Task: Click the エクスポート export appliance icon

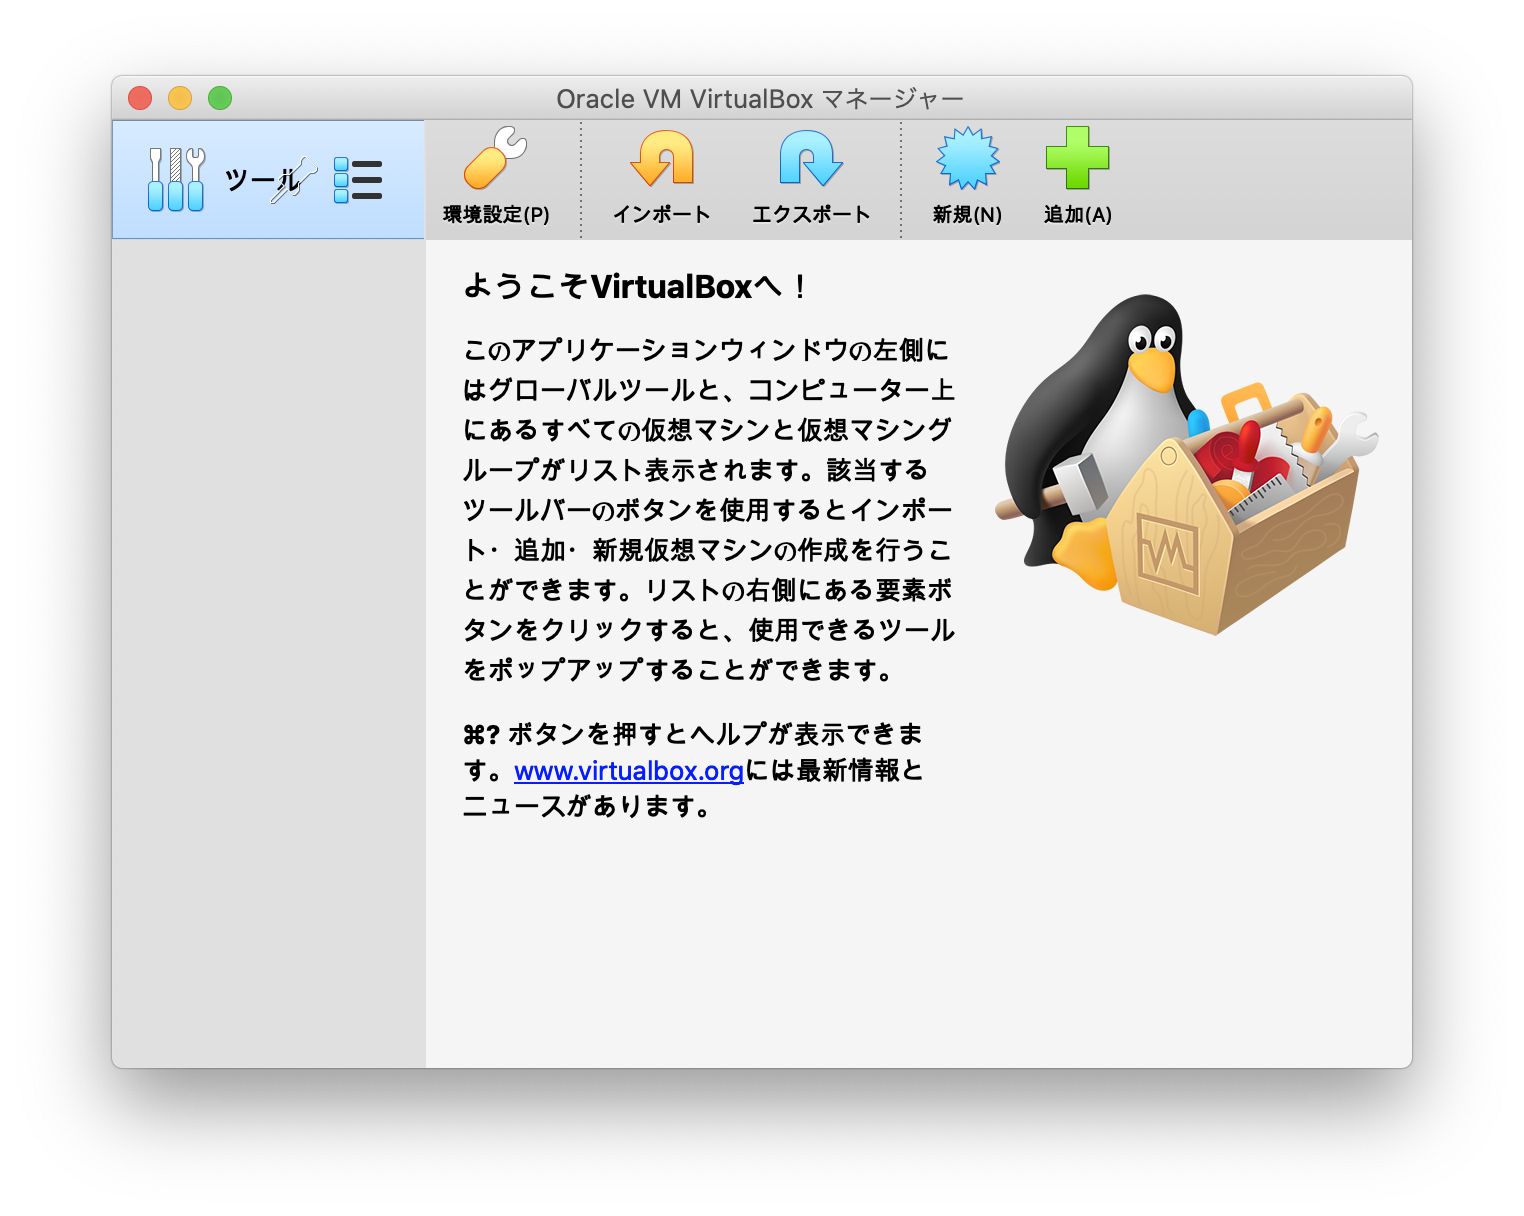Action: pyautogui.click(x=811, y=158)
